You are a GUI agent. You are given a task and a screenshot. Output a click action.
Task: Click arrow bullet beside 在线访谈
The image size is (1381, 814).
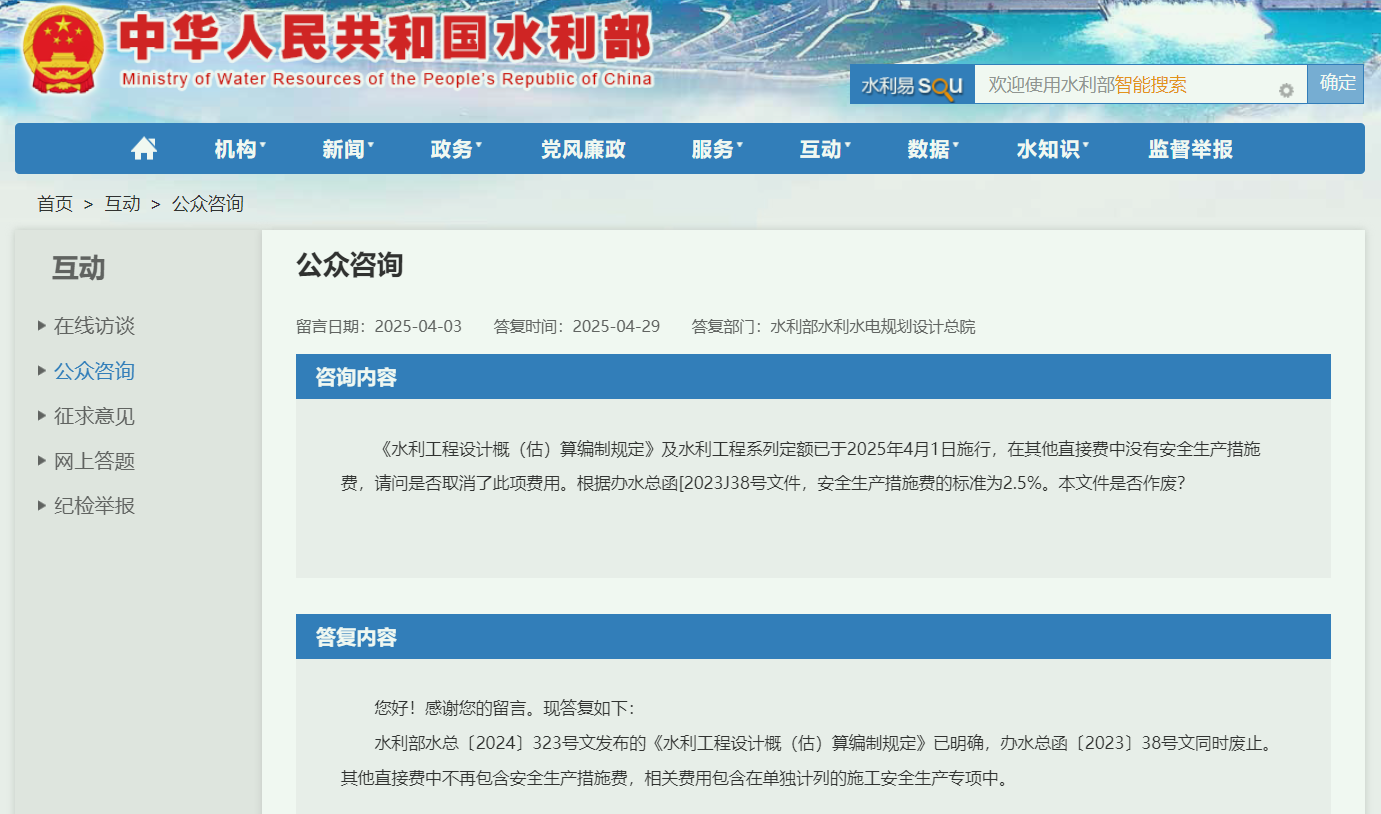point(41,325)
